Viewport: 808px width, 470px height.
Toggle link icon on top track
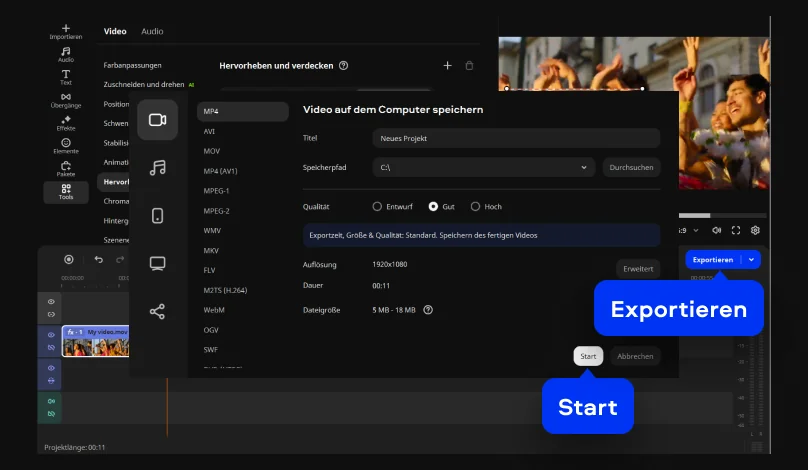(51, 314)
